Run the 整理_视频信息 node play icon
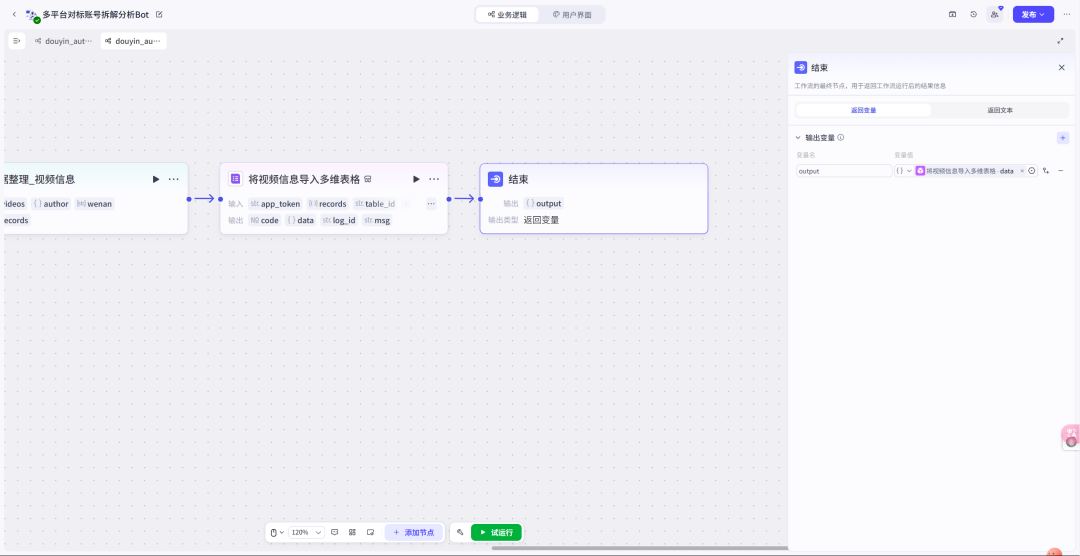 pos(156,179)
